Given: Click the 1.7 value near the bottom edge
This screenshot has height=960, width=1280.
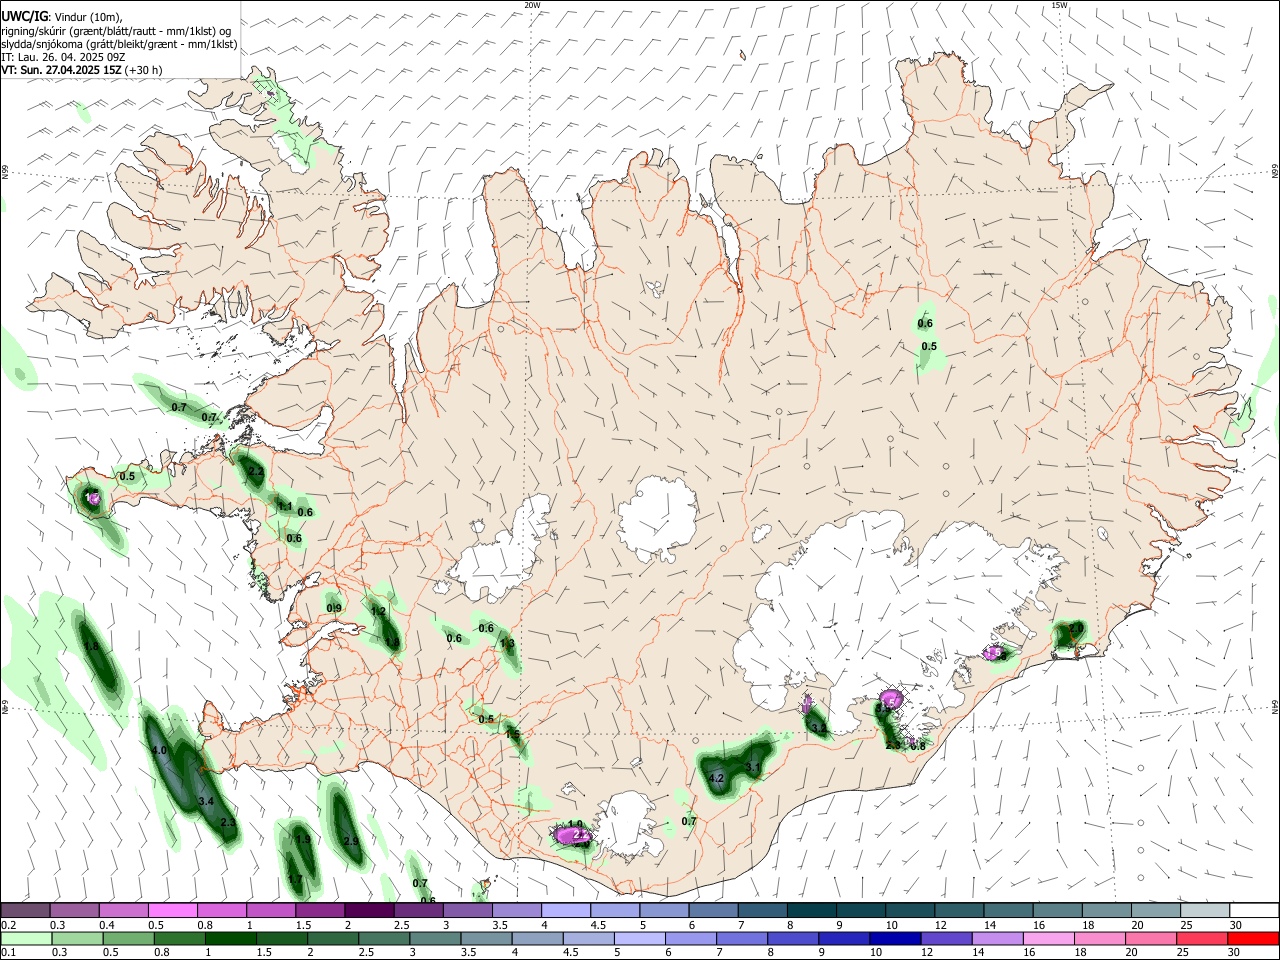Looking at the screenshot, I should click(x=295, y=879).
